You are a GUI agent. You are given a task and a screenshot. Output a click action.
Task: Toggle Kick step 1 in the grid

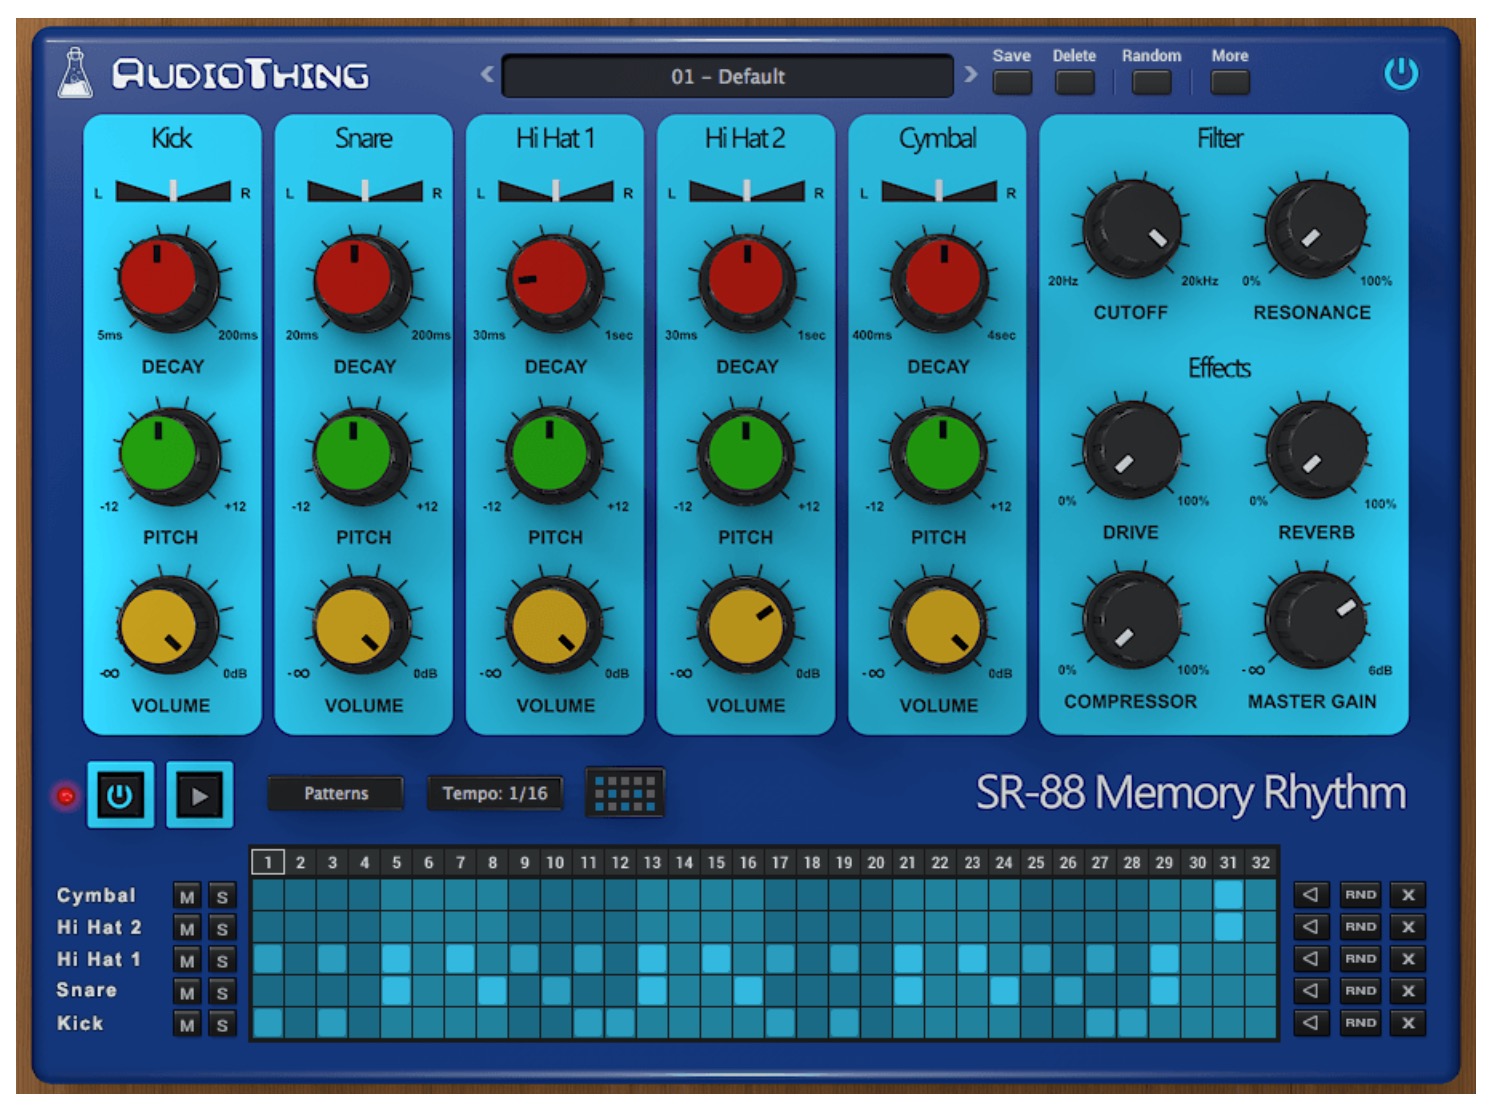coord(268,1023)
